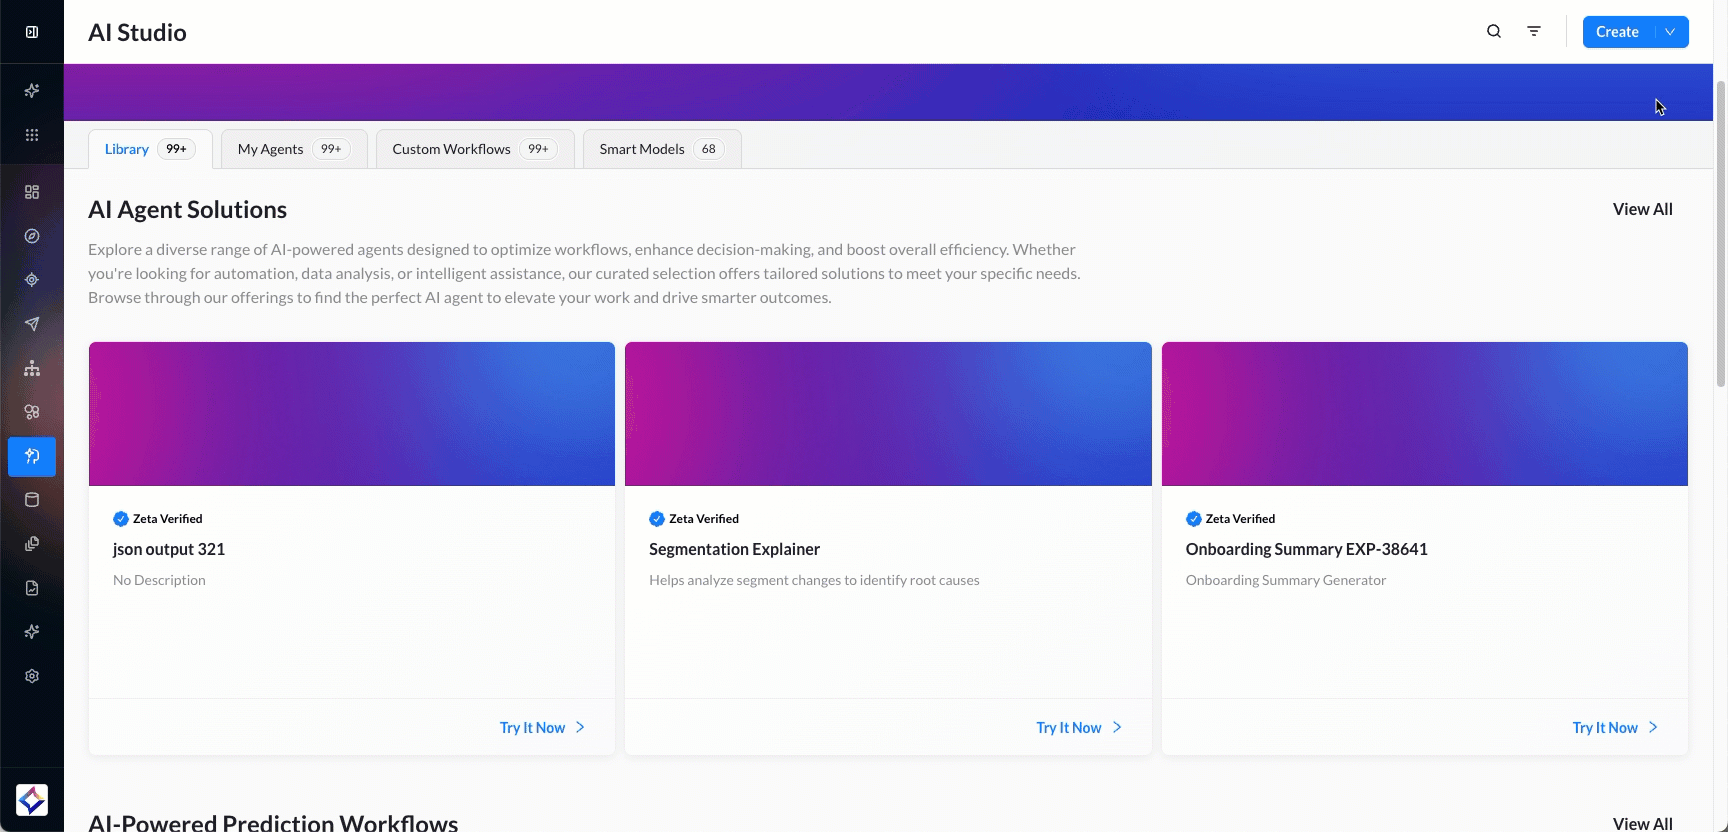
Task: Open the apps grid icon in sidebar
Action: [32, 135]
